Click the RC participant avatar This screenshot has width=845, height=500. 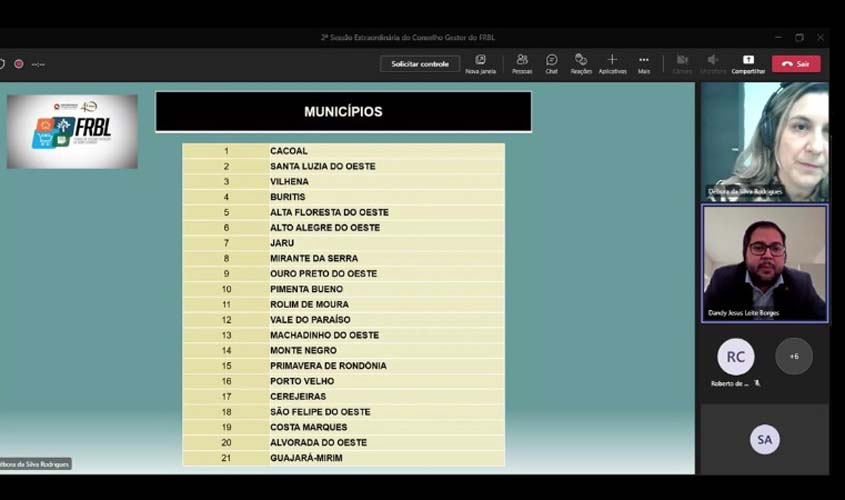pos(736,357)
